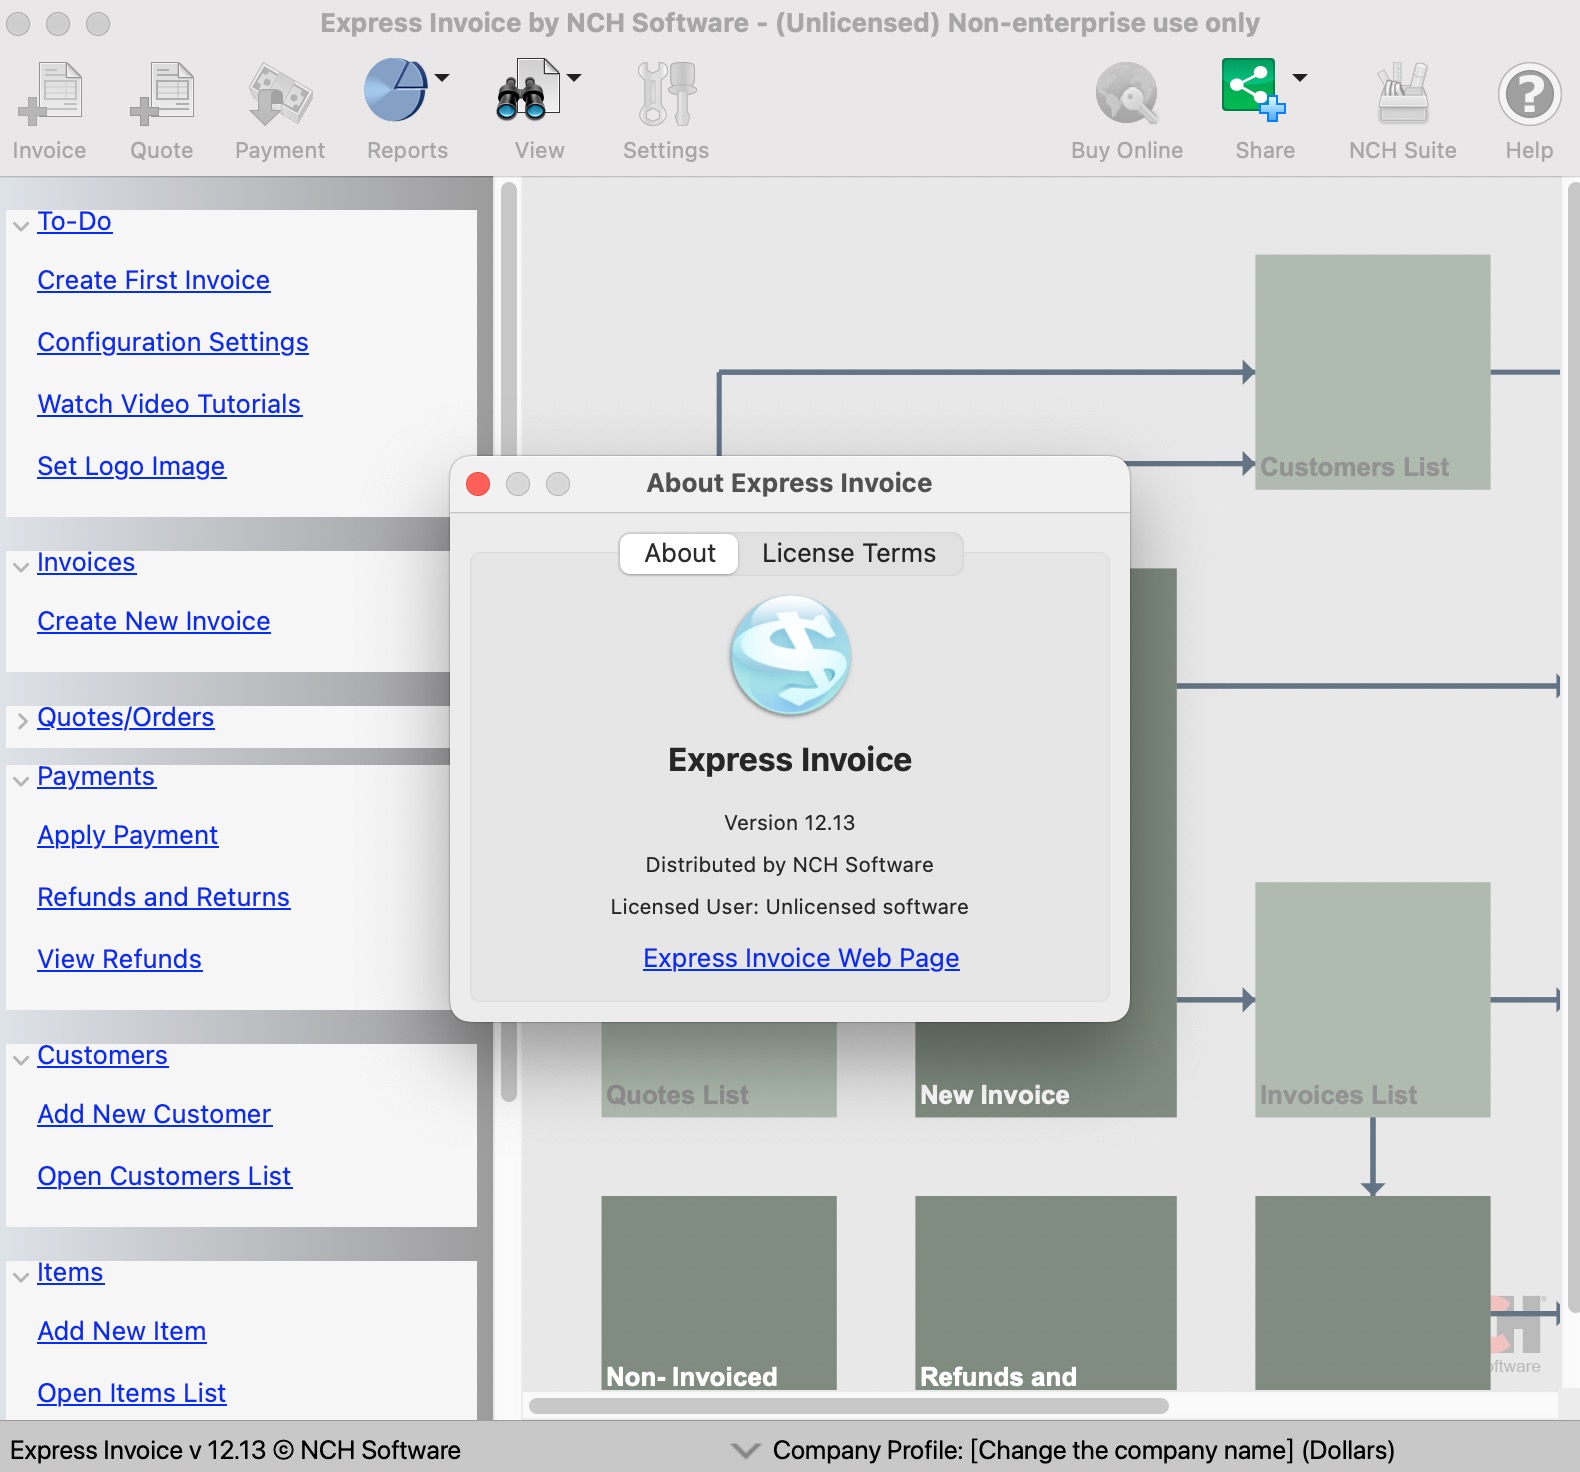Viewport: 1580px width, 1472px height.
Task: Click the Payments section heading
Action: click(96, 776)
